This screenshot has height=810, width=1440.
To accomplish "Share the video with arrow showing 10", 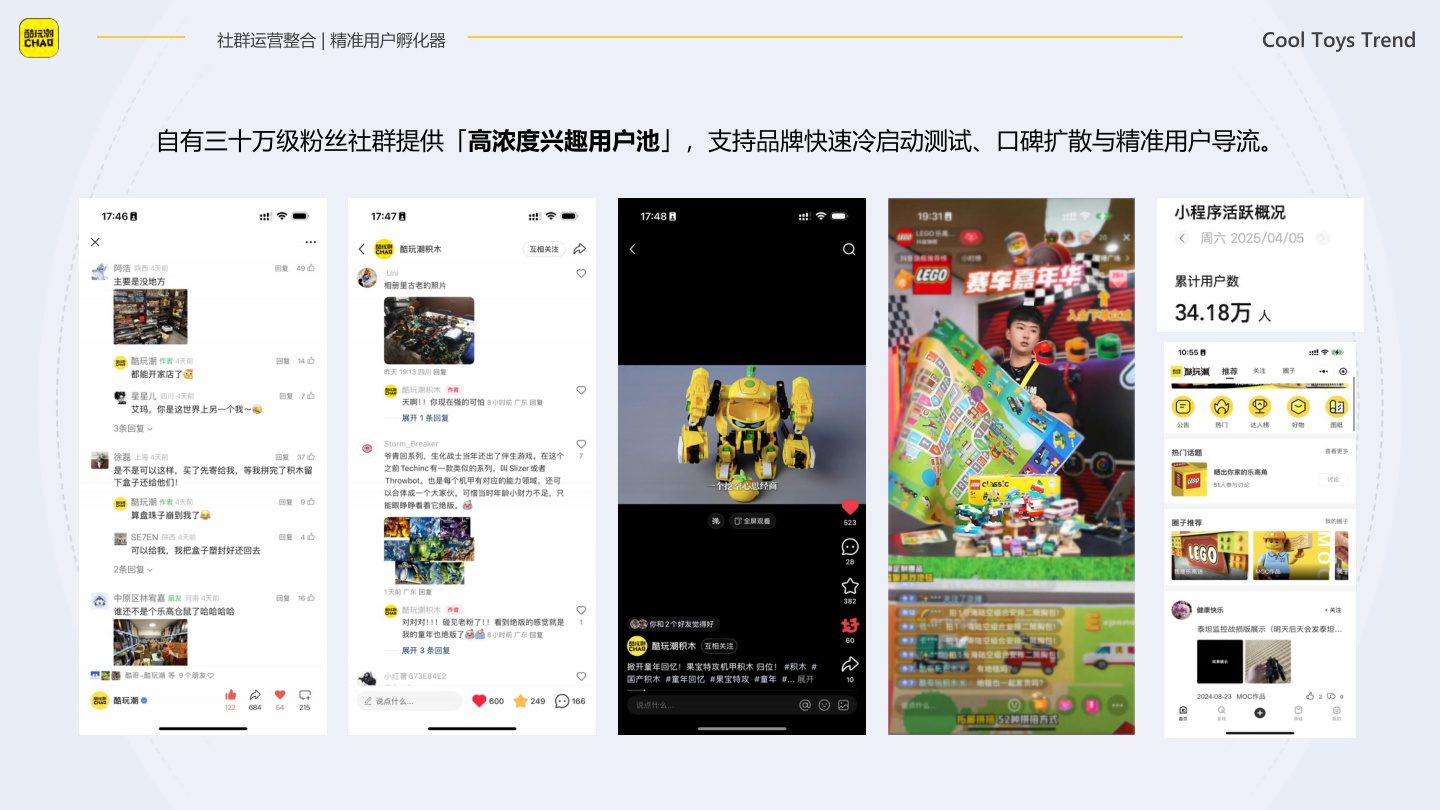I will coord(850,664).
